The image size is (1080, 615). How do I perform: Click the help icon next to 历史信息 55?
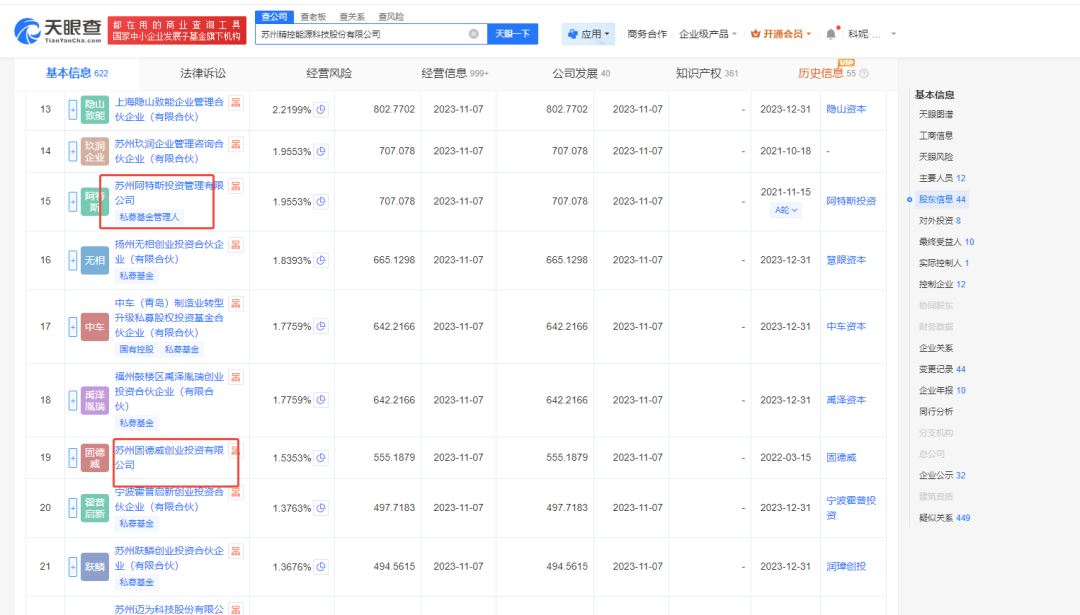[x=864, y=73]
